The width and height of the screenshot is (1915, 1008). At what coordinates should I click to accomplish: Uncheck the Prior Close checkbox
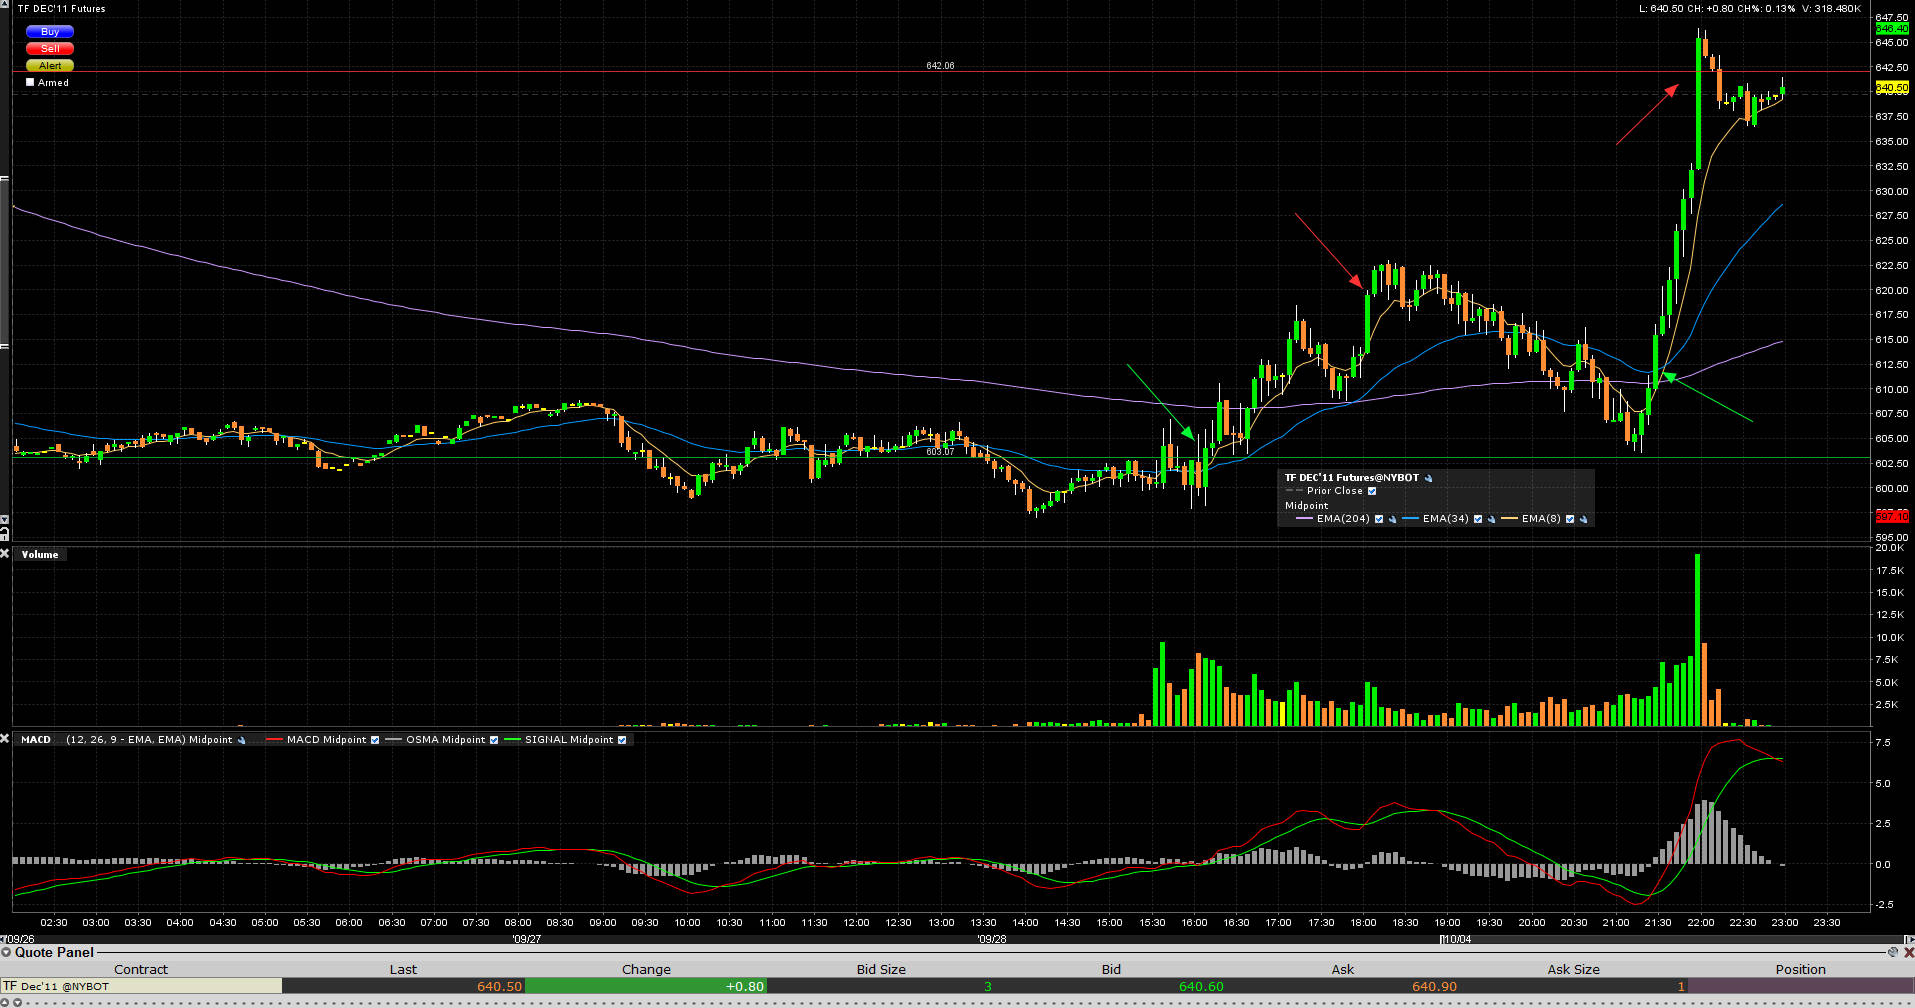1372,491
